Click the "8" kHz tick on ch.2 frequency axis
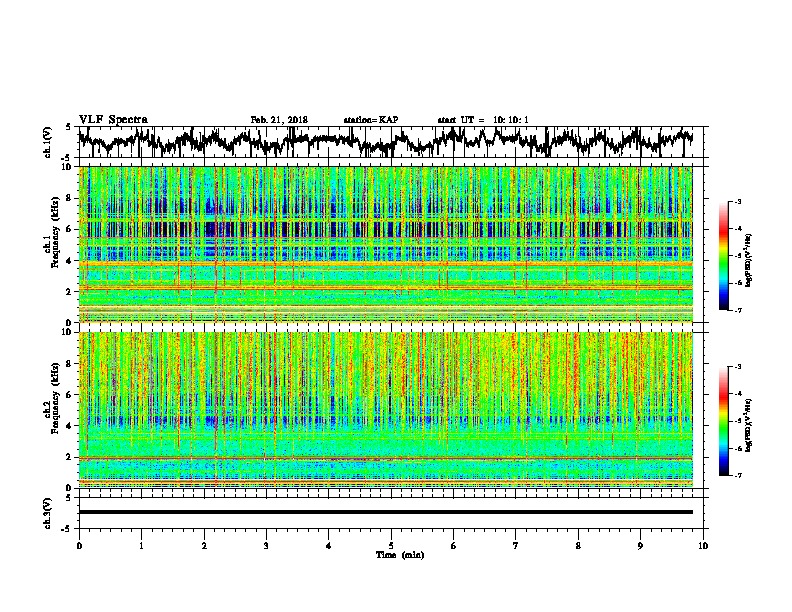 [70, 364]
